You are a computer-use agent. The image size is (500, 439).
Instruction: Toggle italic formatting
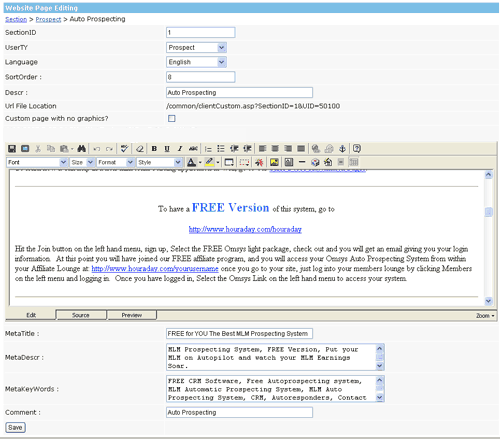pos(180,149)
